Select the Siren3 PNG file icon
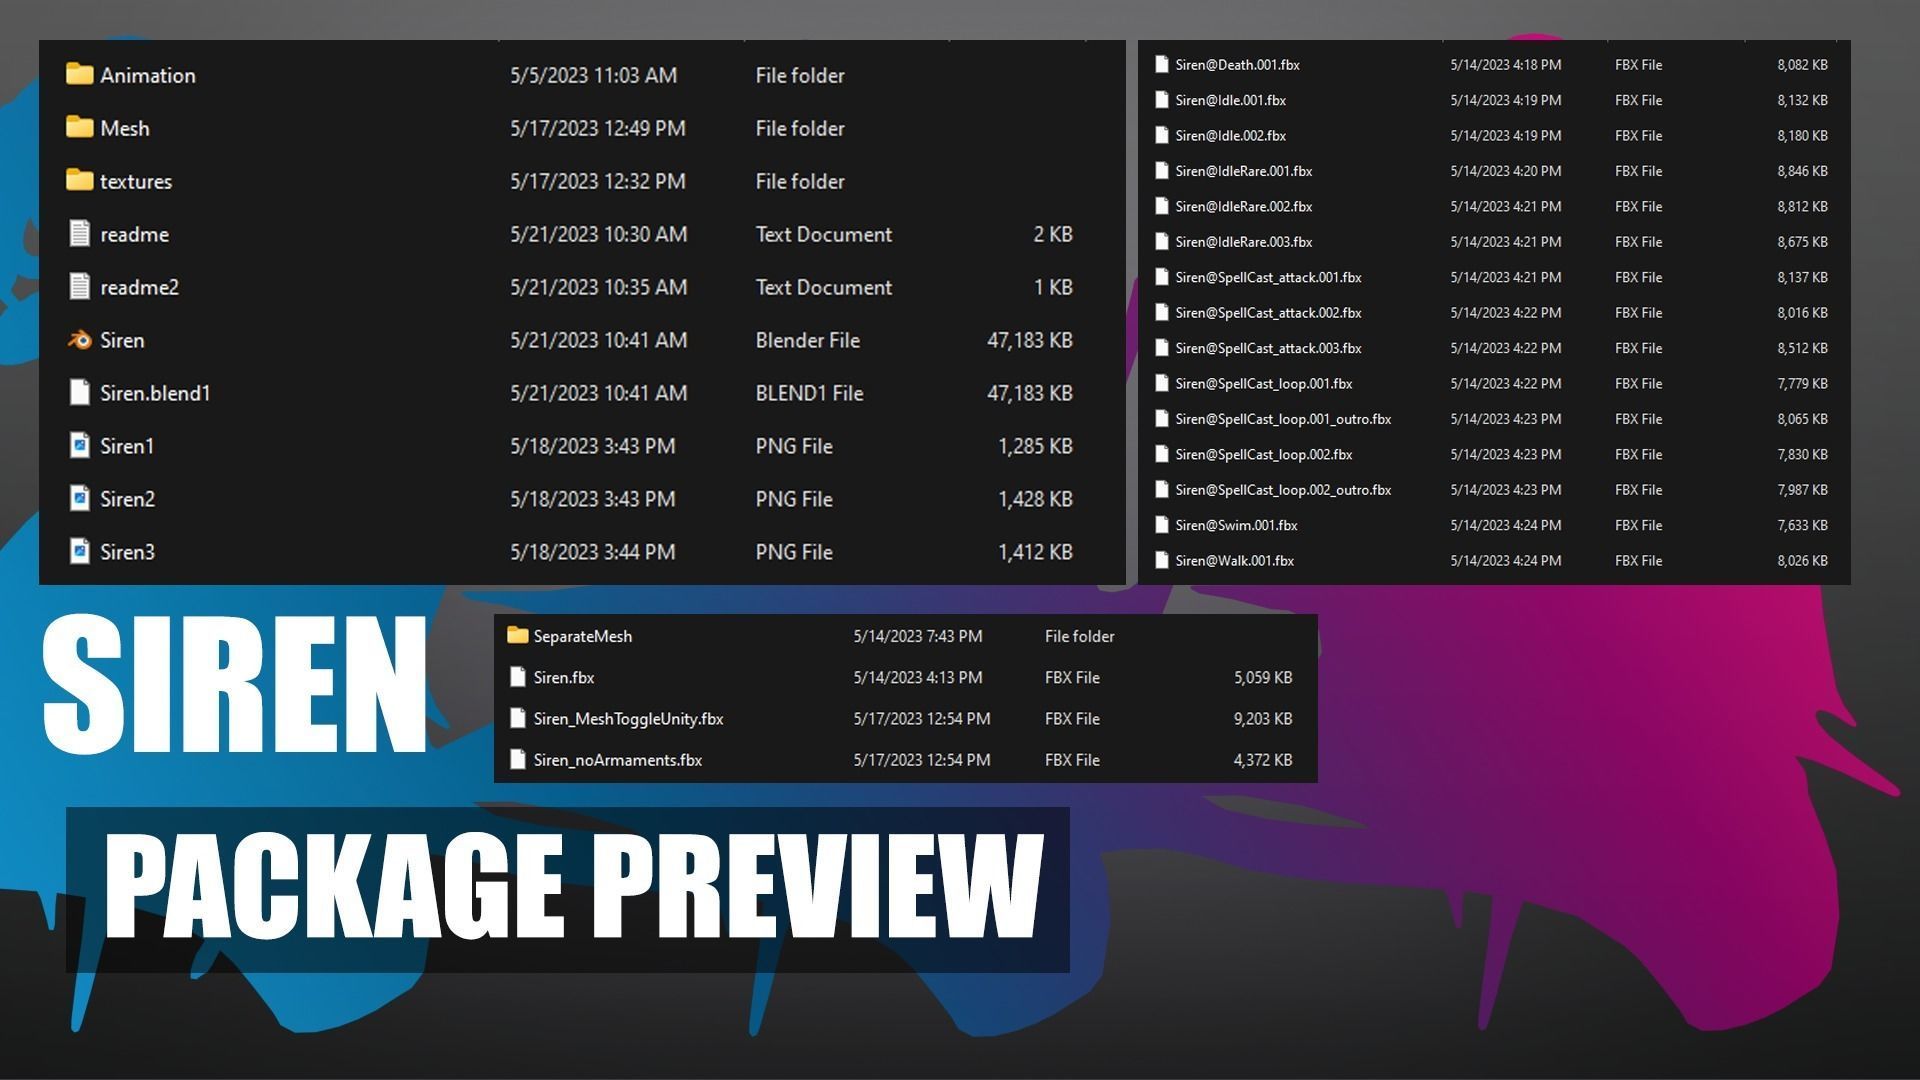The width and height of the screenshot is (1920, 1080). click(x=79, y=552)
